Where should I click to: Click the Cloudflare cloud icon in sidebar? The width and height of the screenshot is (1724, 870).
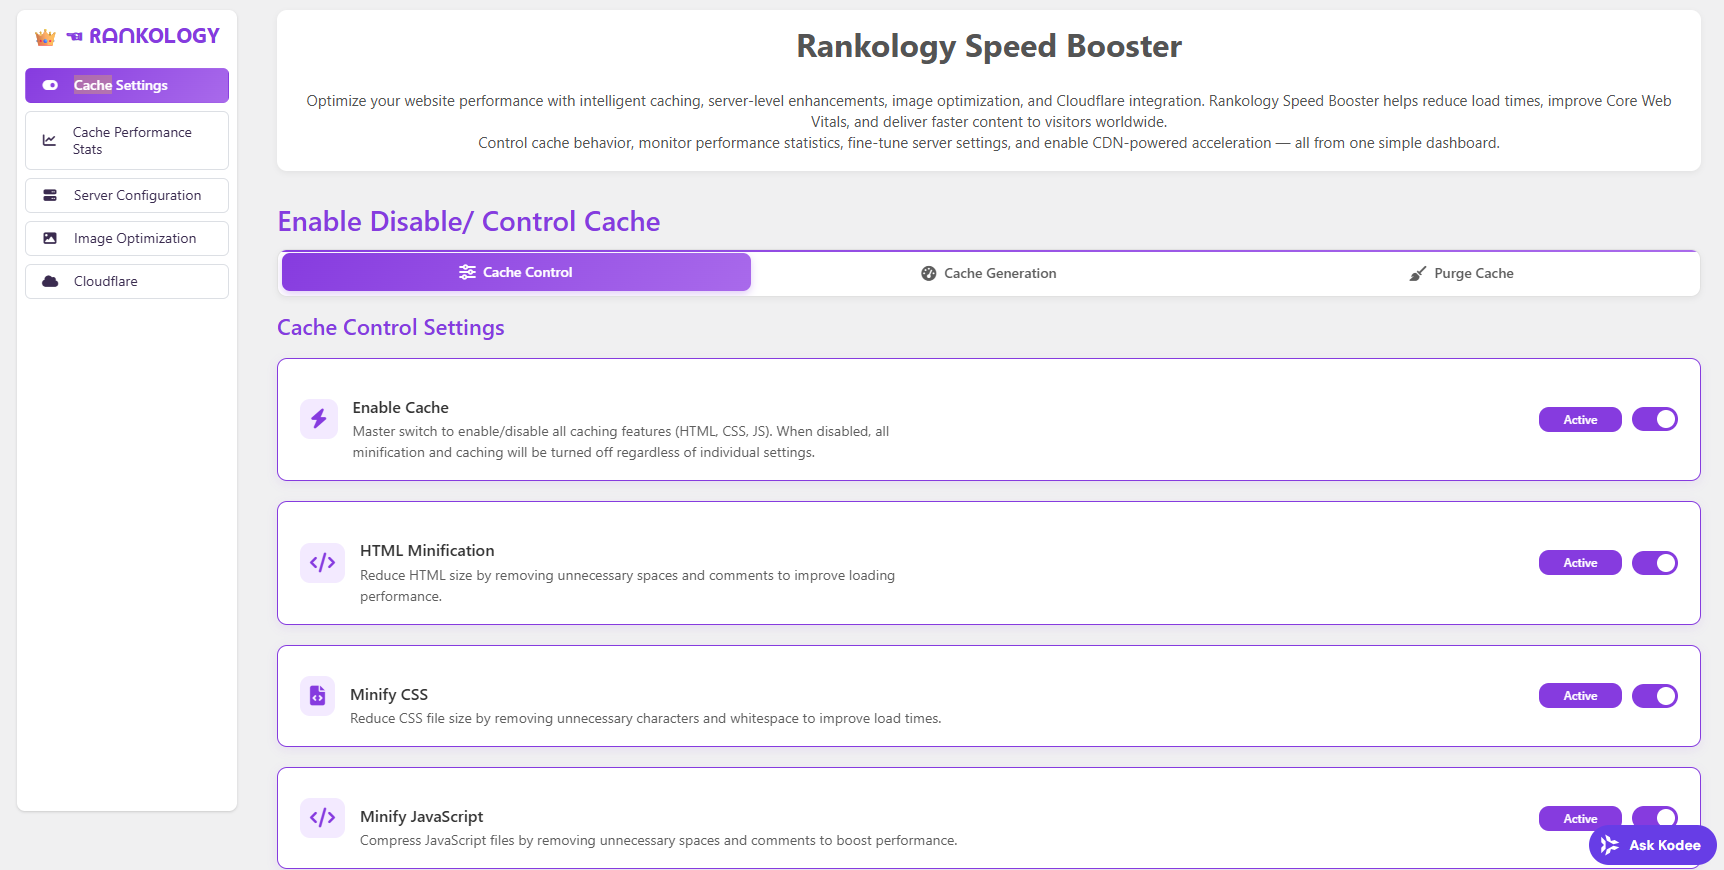(x=50, y=282)
